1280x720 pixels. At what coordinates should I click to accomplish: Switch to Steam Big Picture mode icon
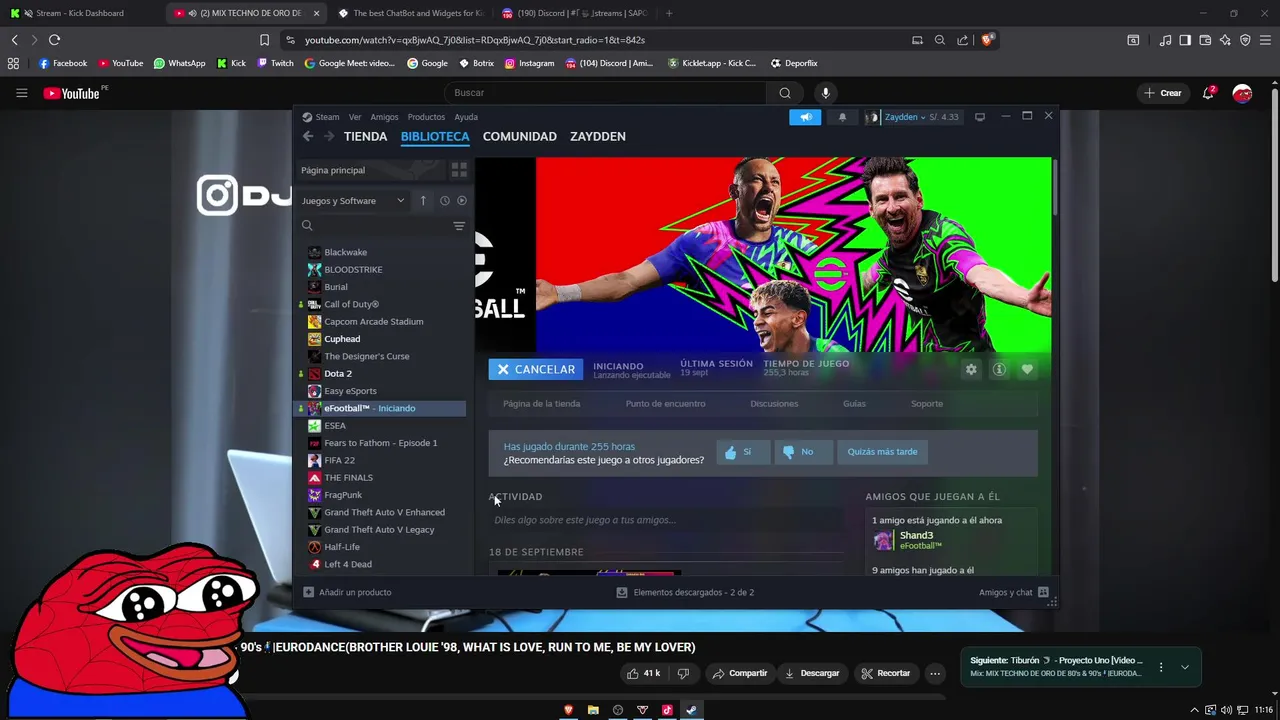(980, 117)
